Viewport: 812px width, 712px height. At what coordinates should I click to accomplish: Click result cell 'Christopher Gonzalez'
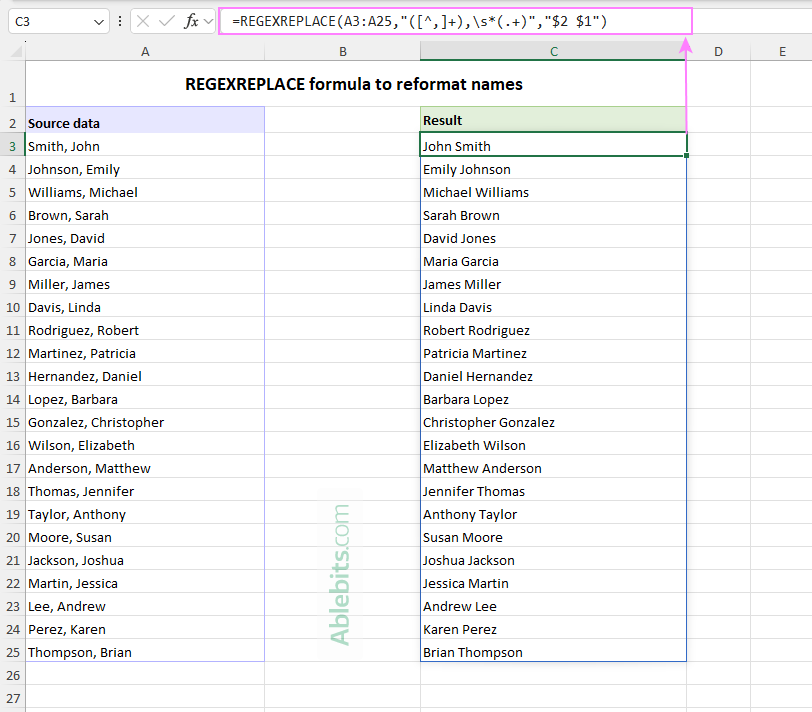click(x=553, y=420)
